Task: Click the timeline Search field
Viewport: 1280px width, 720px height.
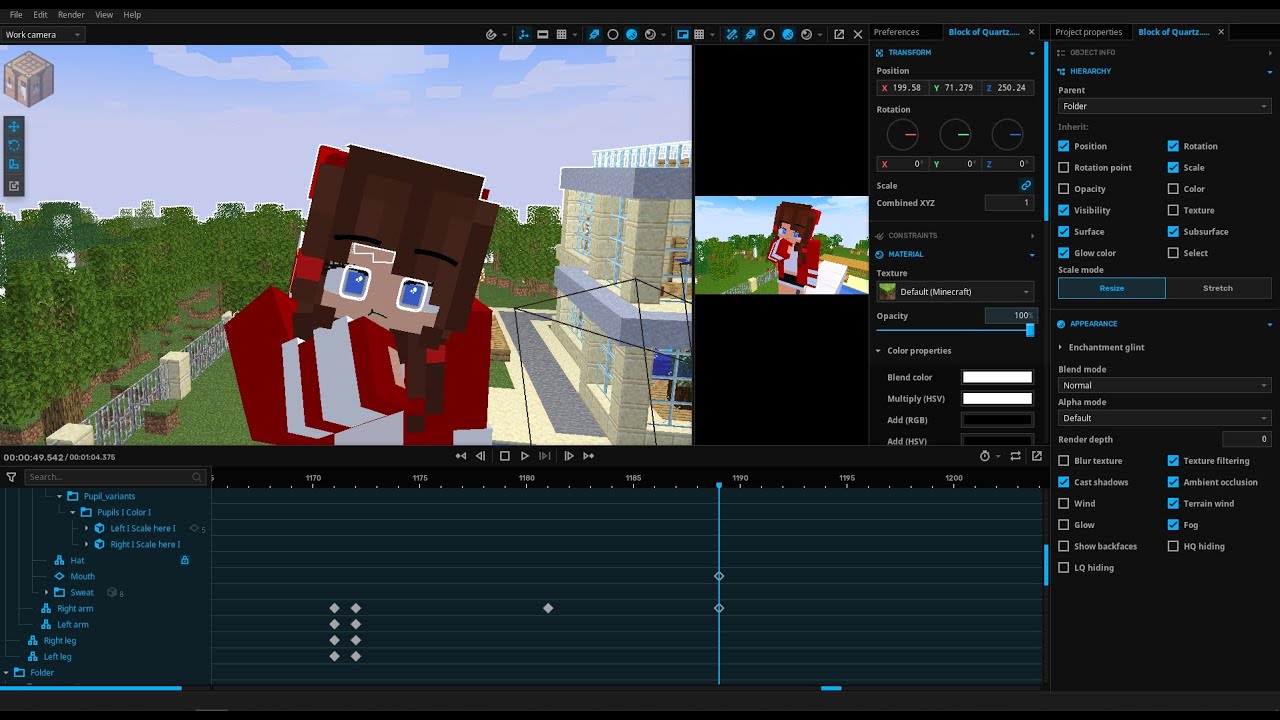Action: 116,477
